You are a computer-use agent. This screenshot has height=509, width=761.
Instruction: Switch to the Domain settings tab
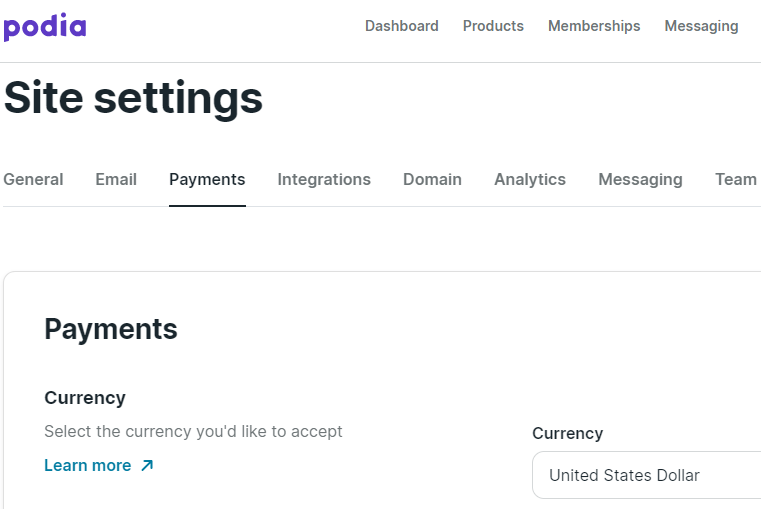tap(432, 180)
